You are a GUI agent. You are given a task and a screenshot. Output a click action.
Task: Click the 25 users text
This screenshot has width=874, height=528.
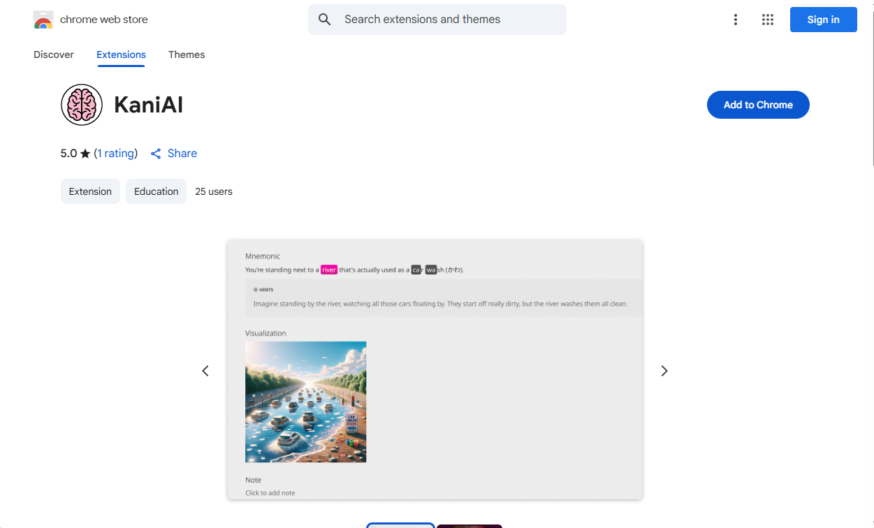213,191
